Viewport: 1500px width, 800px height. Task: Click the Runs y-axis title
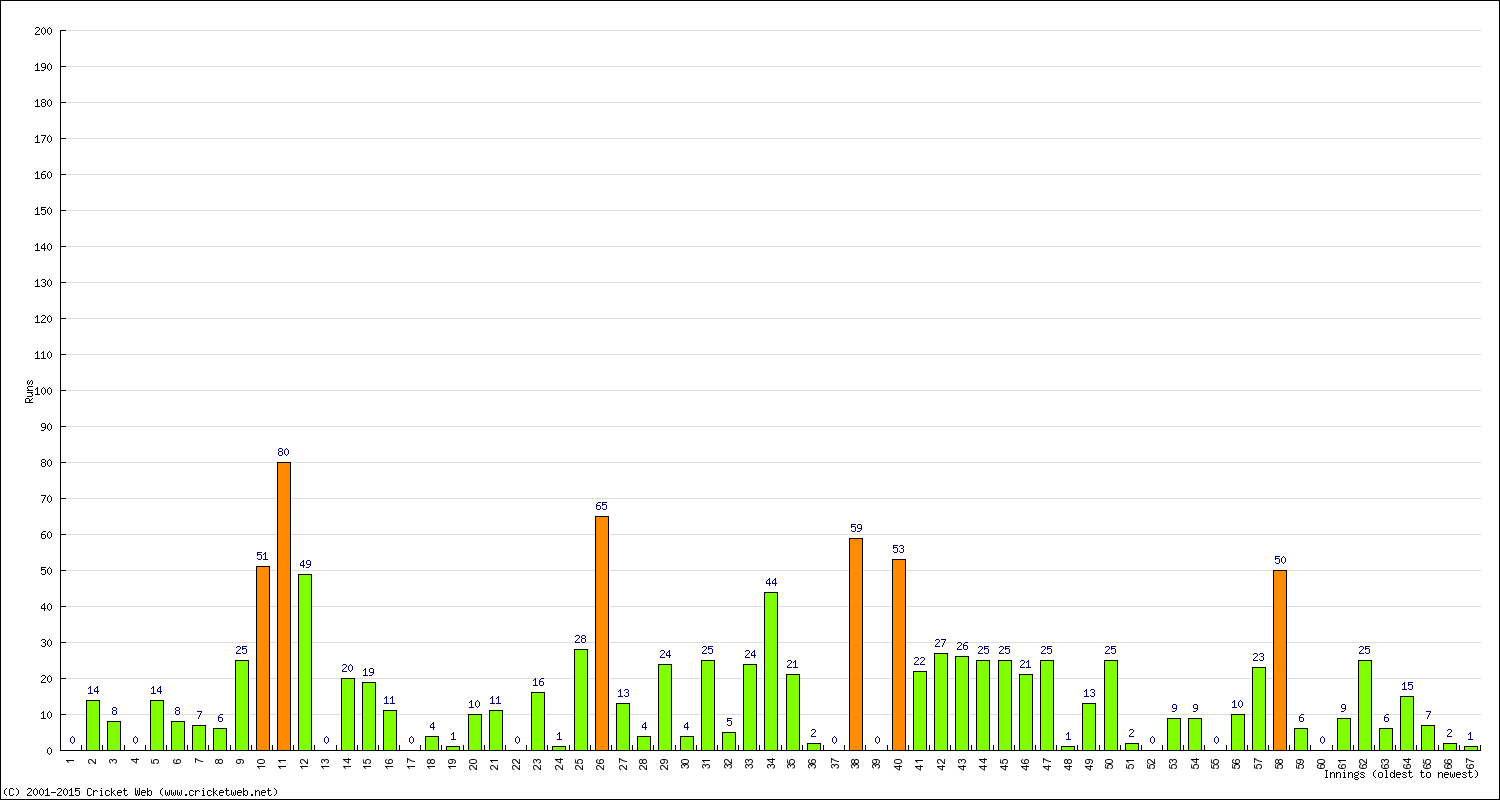[x=29, y=391]
